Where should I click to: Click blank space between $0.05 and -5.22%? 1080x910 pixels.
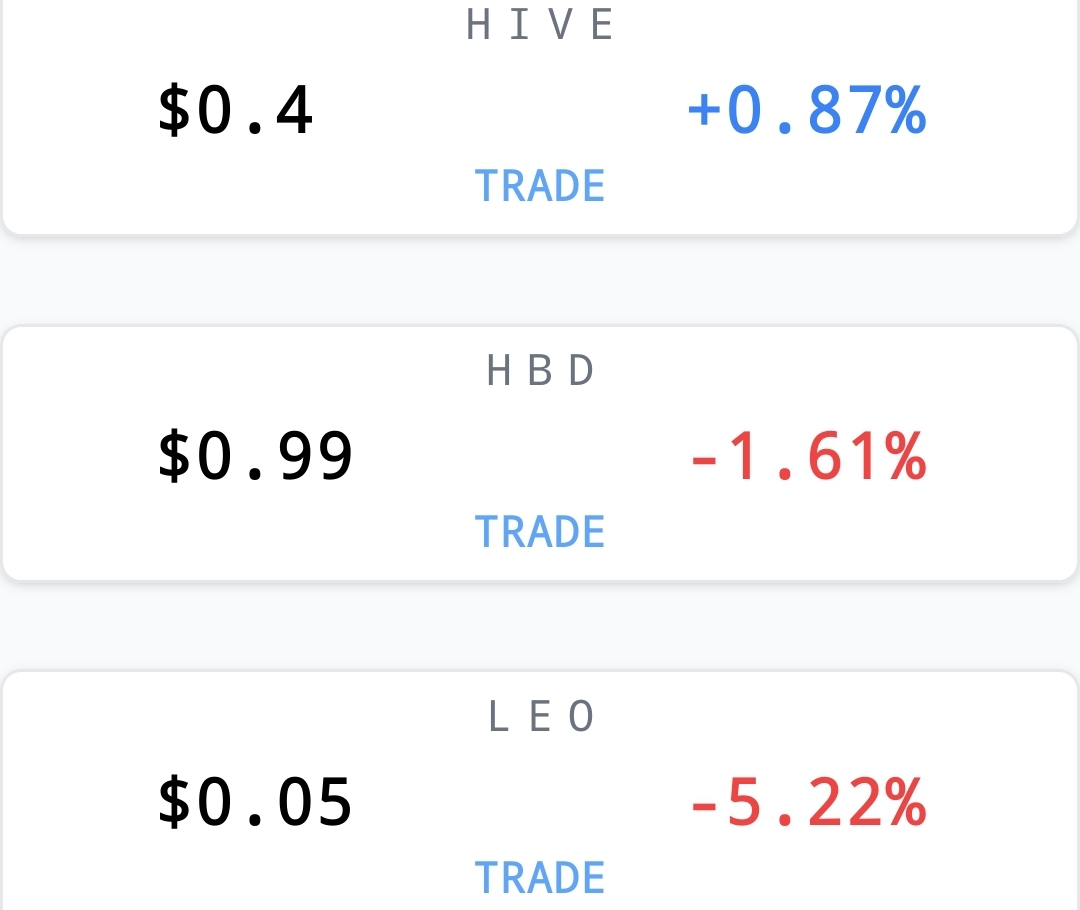522,801
